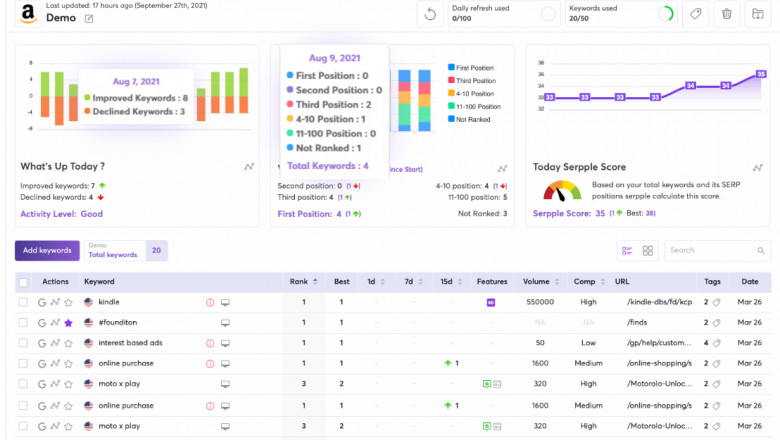
Task: Sort by the Comp column header
Action: pos(587,282)
